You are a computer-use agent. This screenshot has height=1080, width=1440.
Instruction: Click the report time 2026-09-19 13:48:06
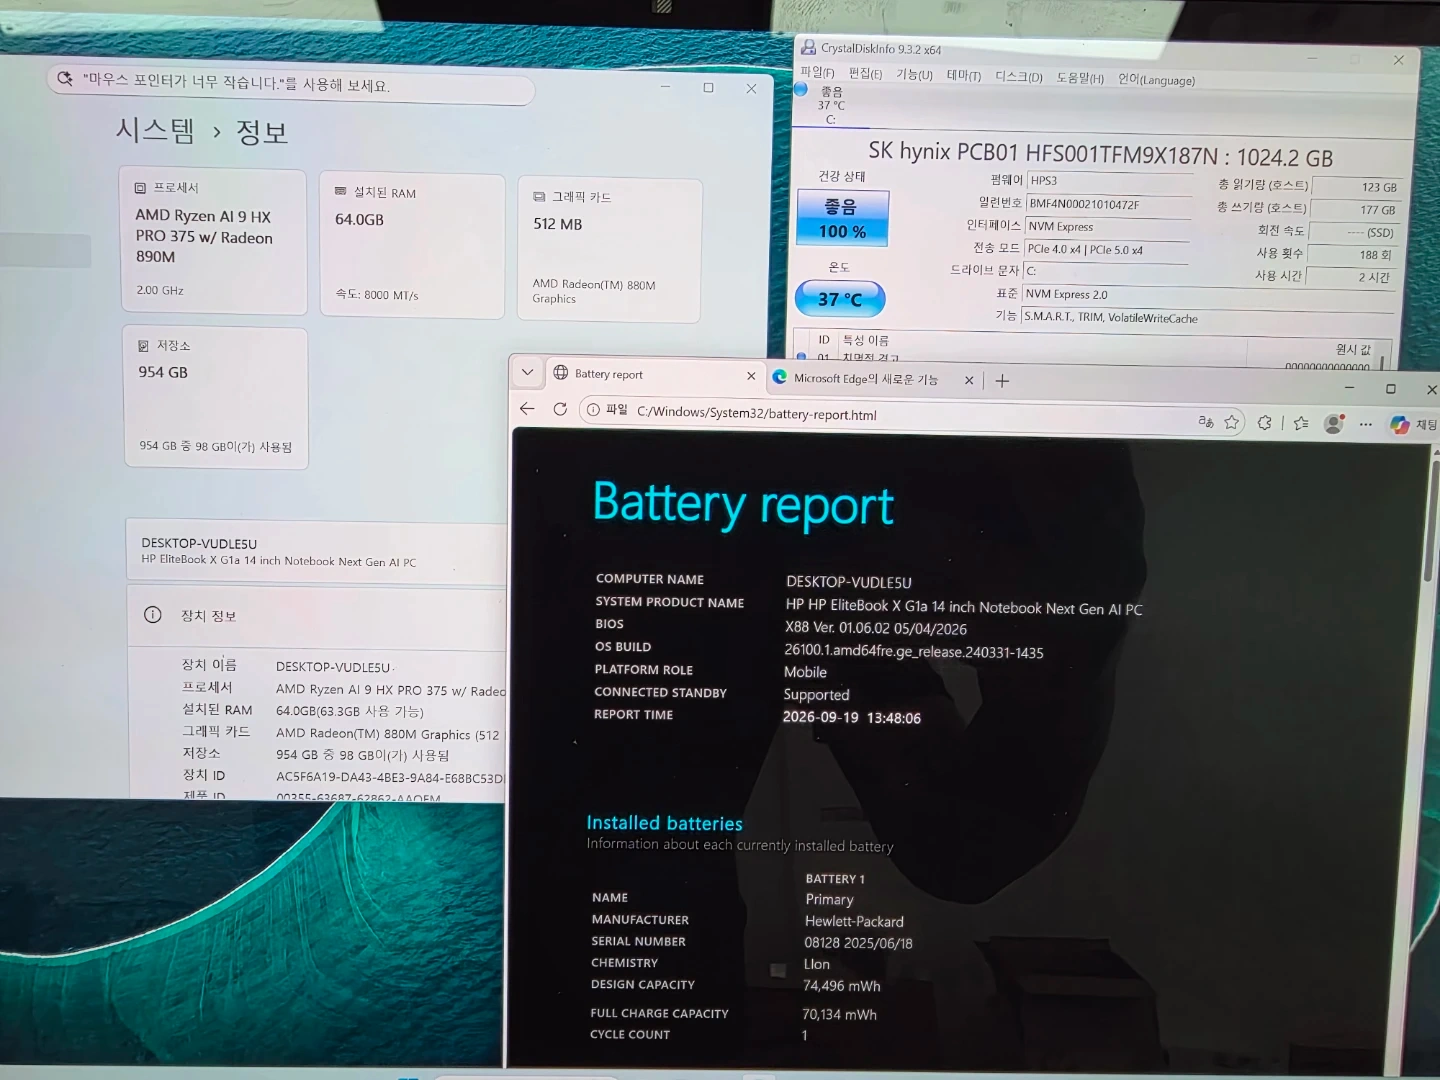[x=852, y=717]
